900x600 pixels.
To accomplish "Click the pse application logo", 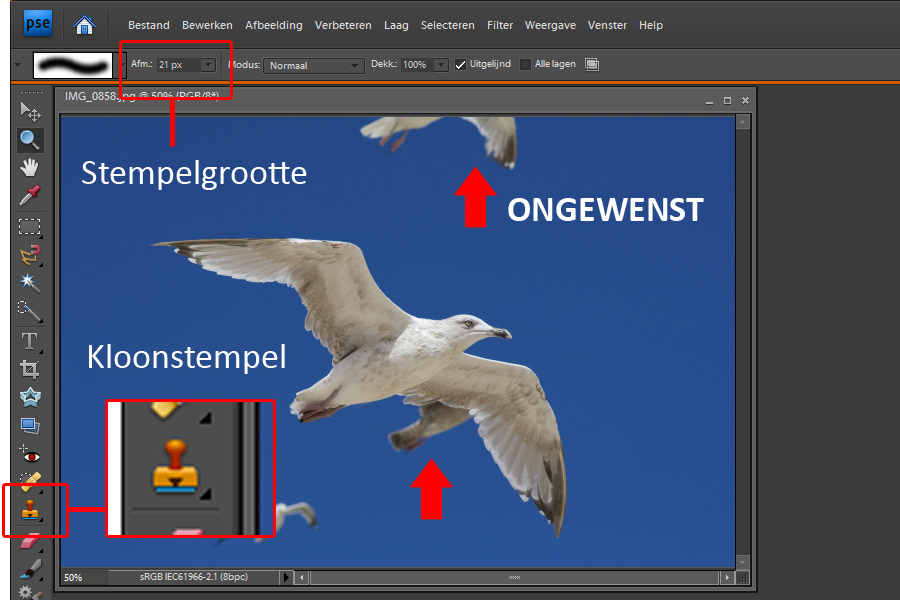I will click(x=39, y=23).
